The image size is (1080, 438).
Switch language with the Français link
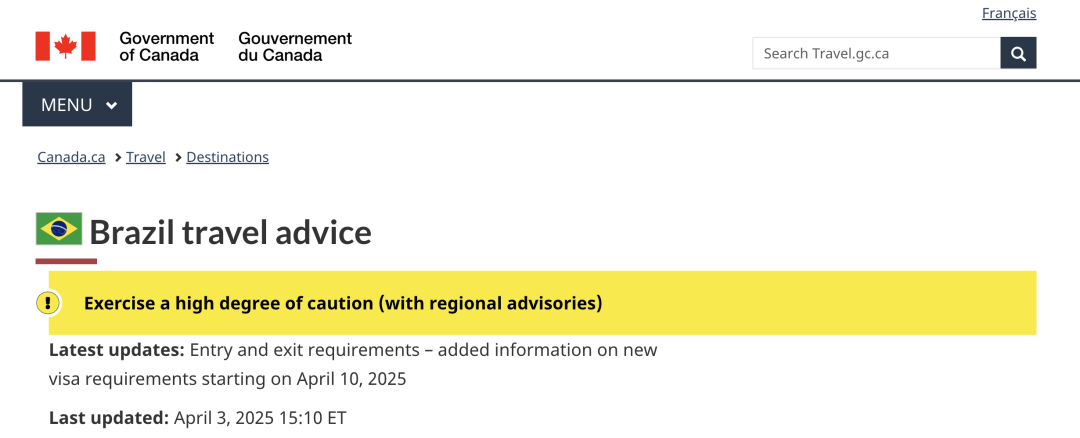(1009, 13)
